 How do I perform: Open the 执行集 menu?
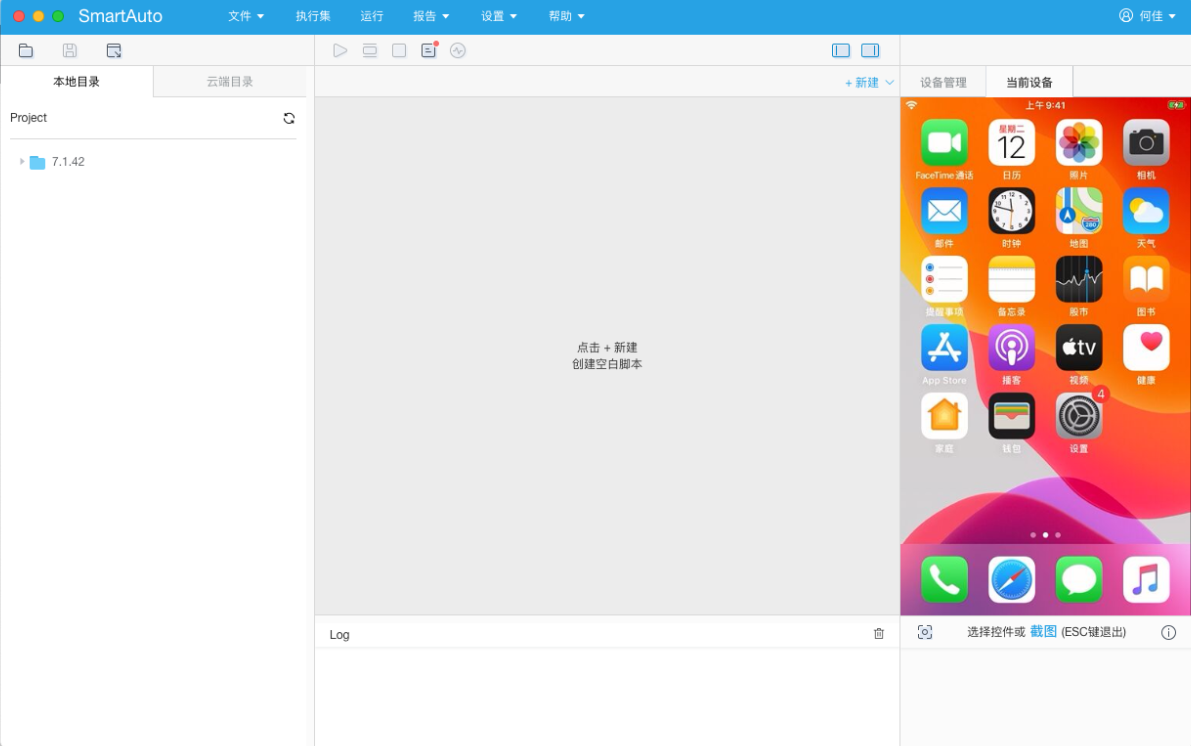[313, 16]
